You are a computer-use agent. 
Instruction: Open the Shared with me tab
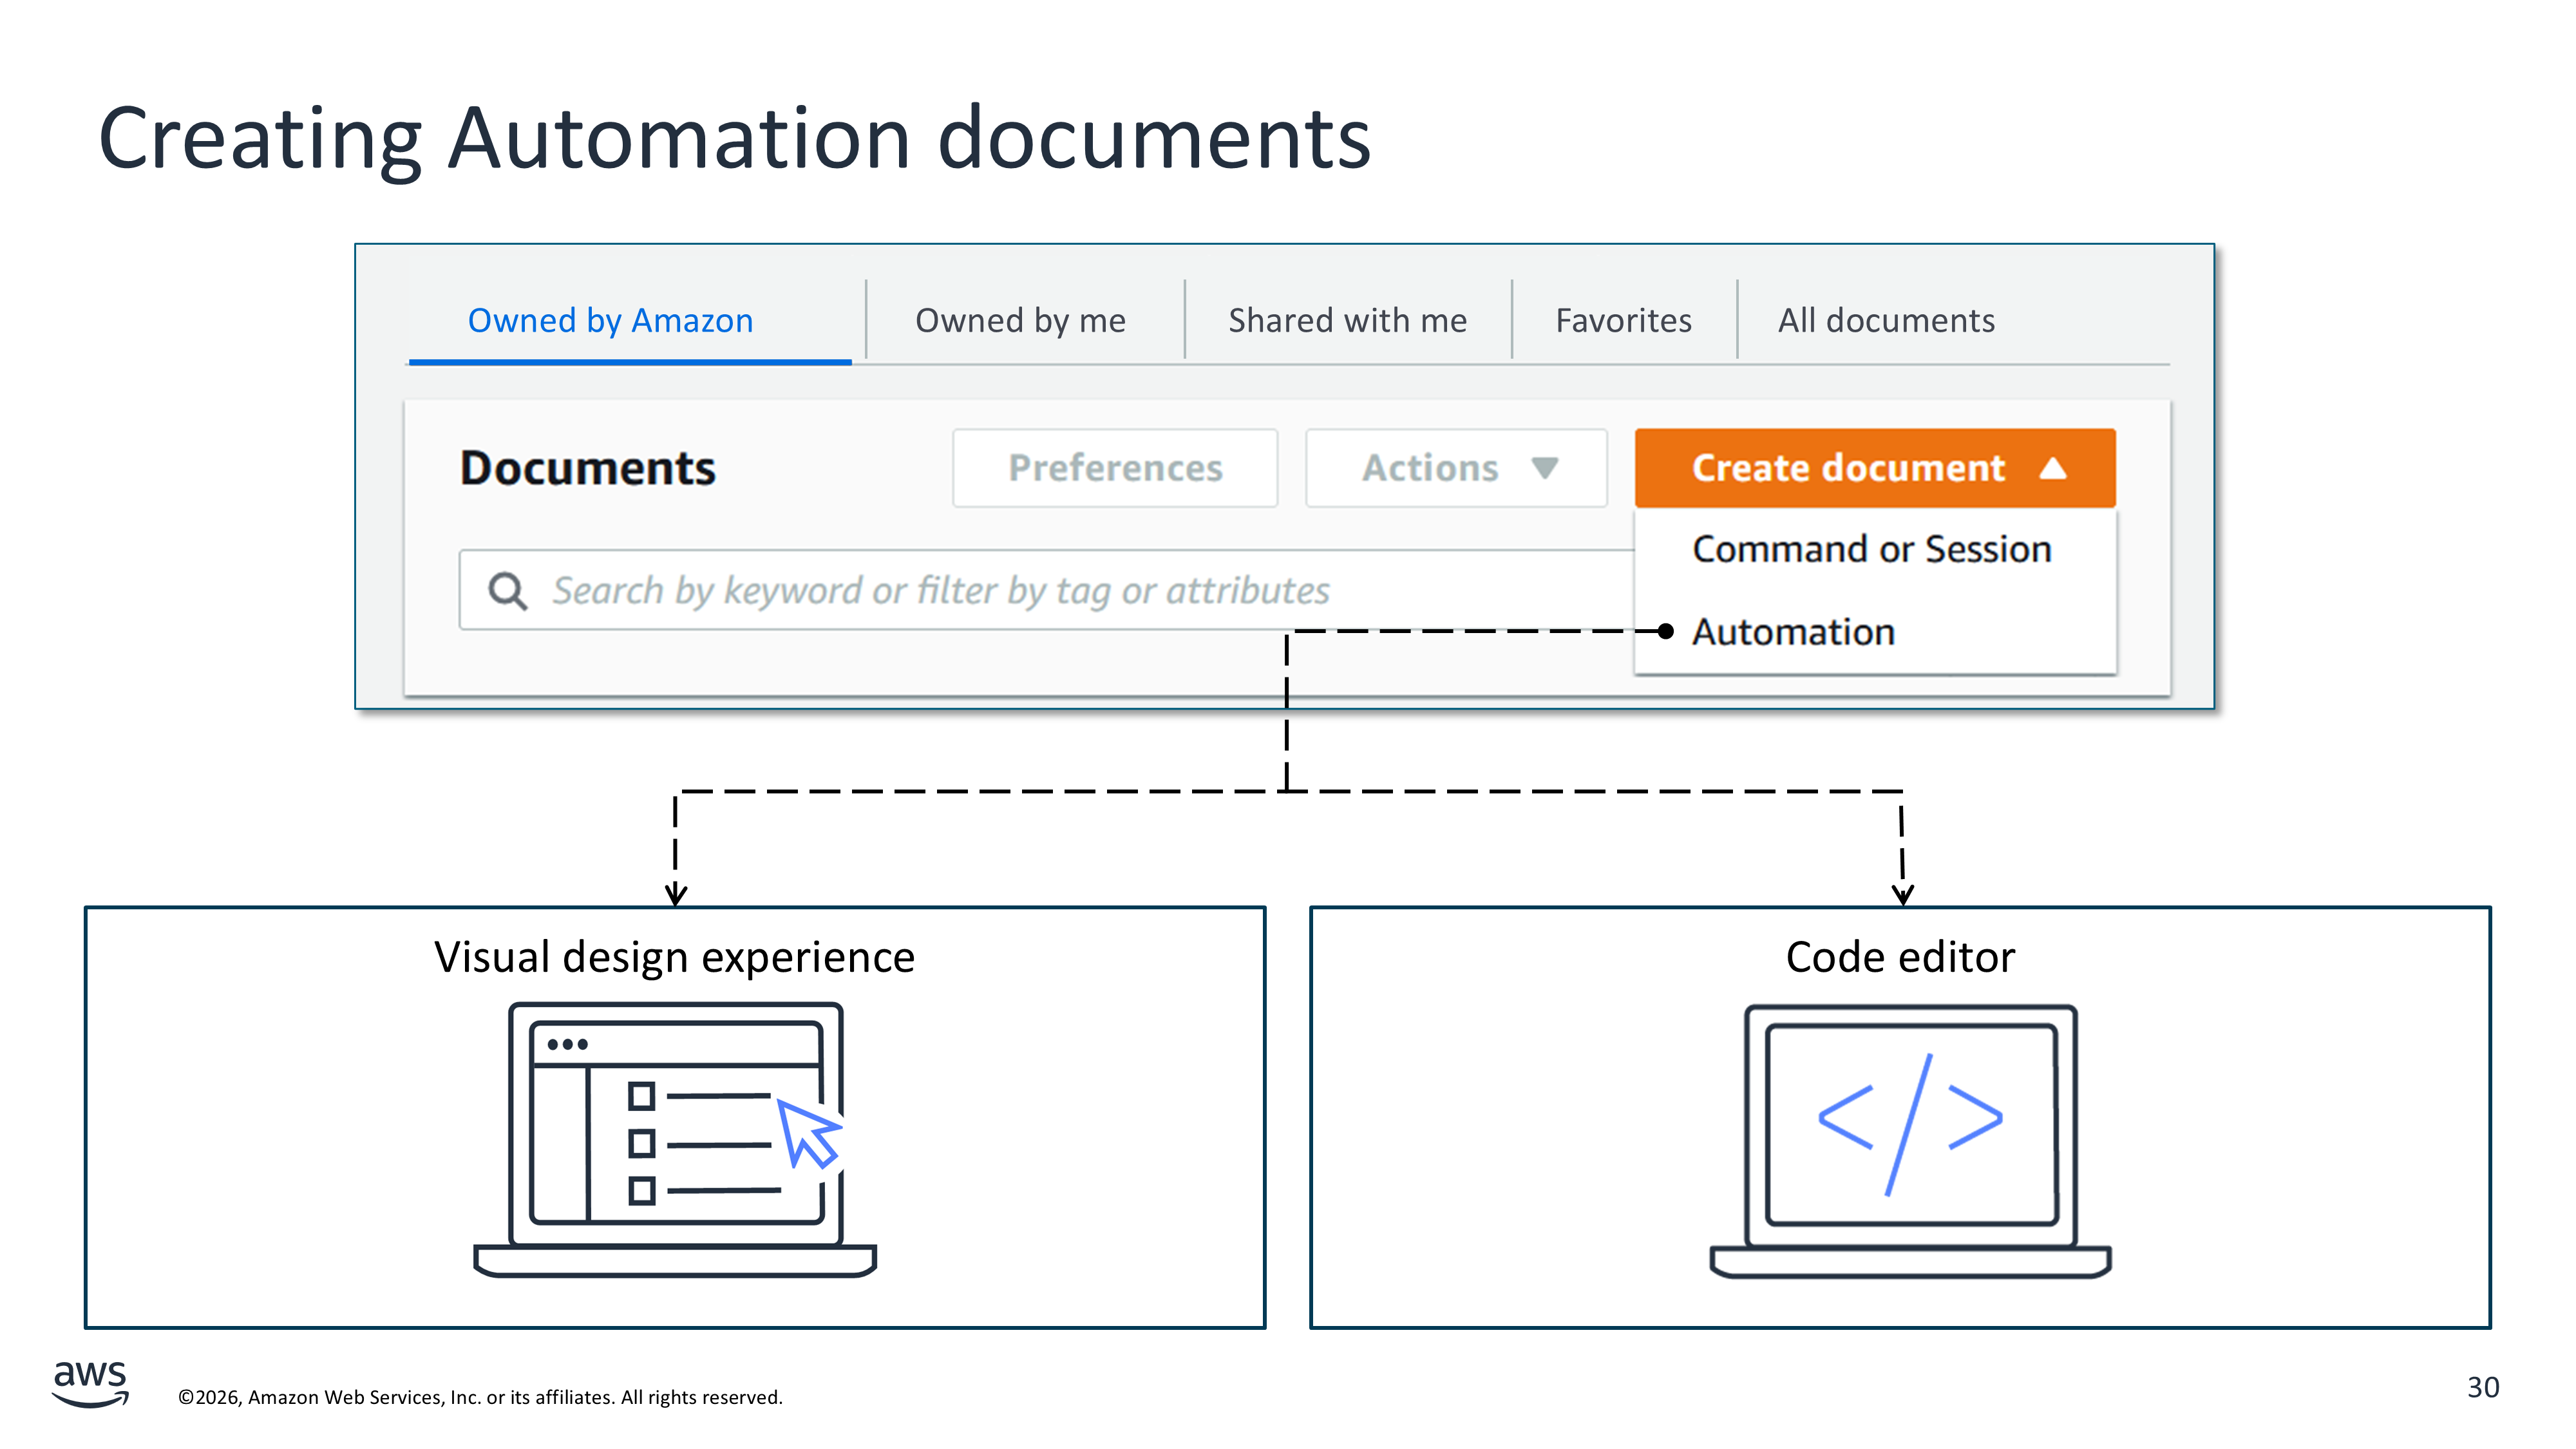(1347, 321)
